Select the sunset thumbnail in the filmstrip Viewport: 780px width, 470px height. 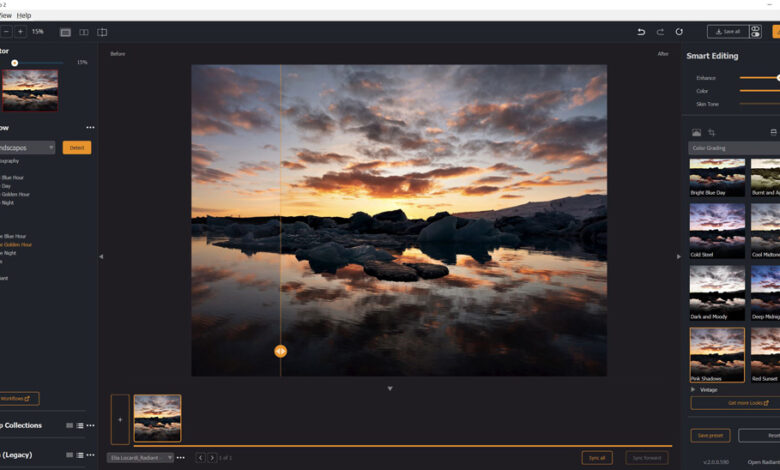157,418
